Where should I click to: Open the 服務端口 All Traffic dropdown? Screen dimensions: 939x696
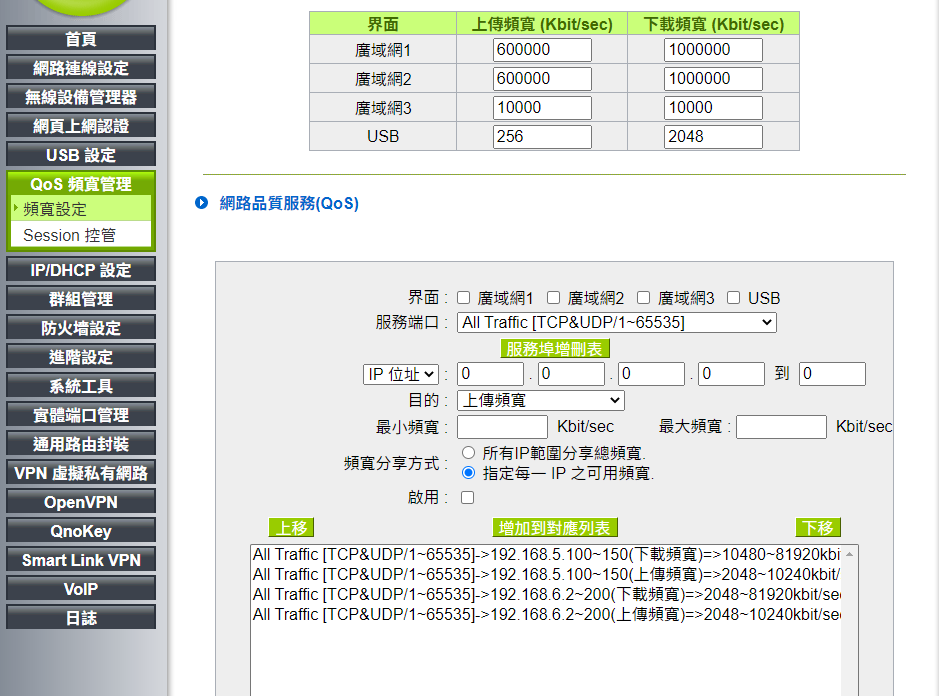click(x=616, y=322)
